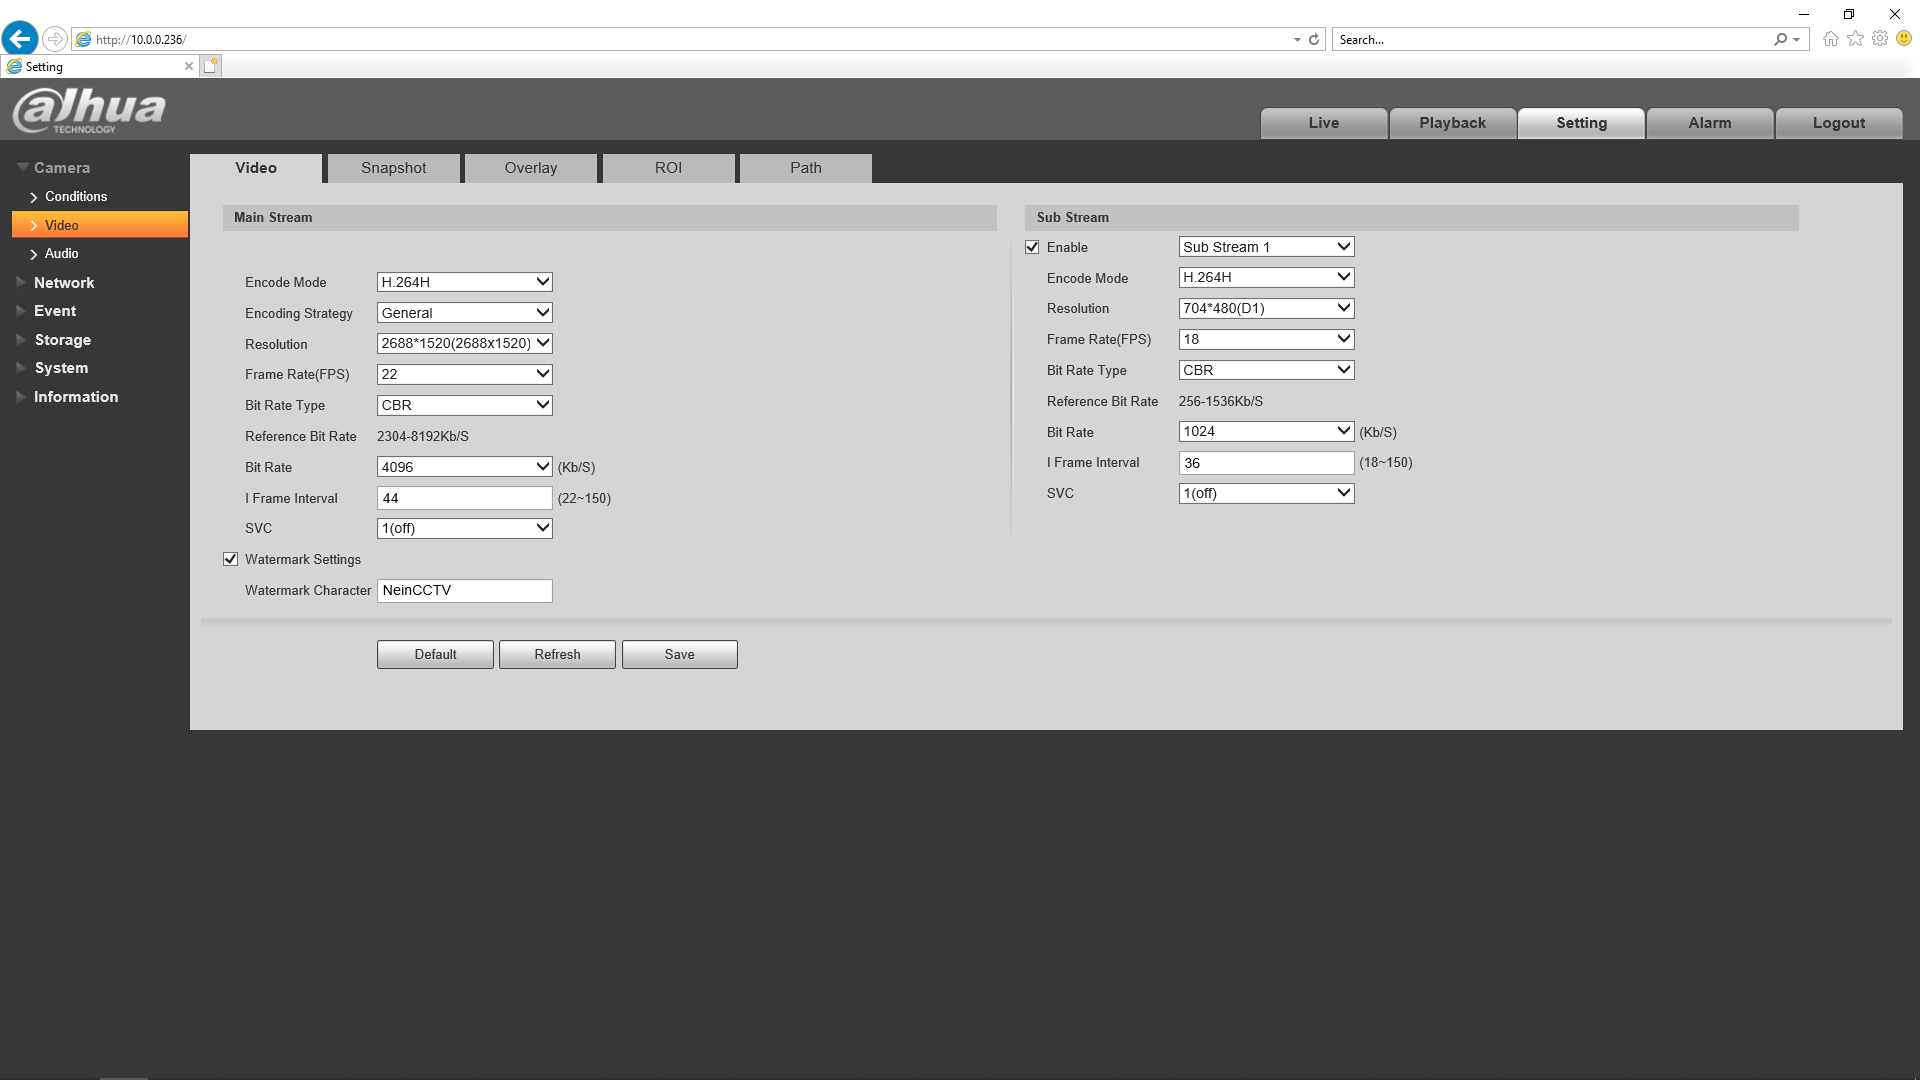Image resolution: width=1920 pixels, height=1080 pixels.
Task: Click the refresh icon in address bar
Action: tap(1314, 40)
